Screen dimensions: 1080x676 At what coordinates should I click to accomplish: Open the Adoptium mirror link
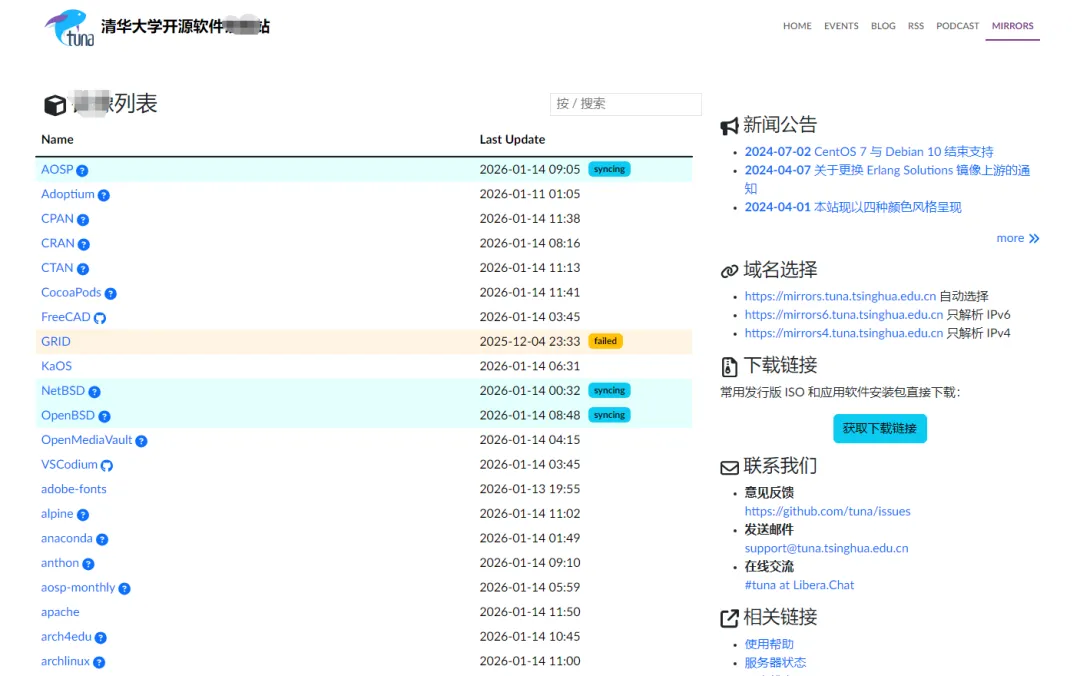[68, 194]
